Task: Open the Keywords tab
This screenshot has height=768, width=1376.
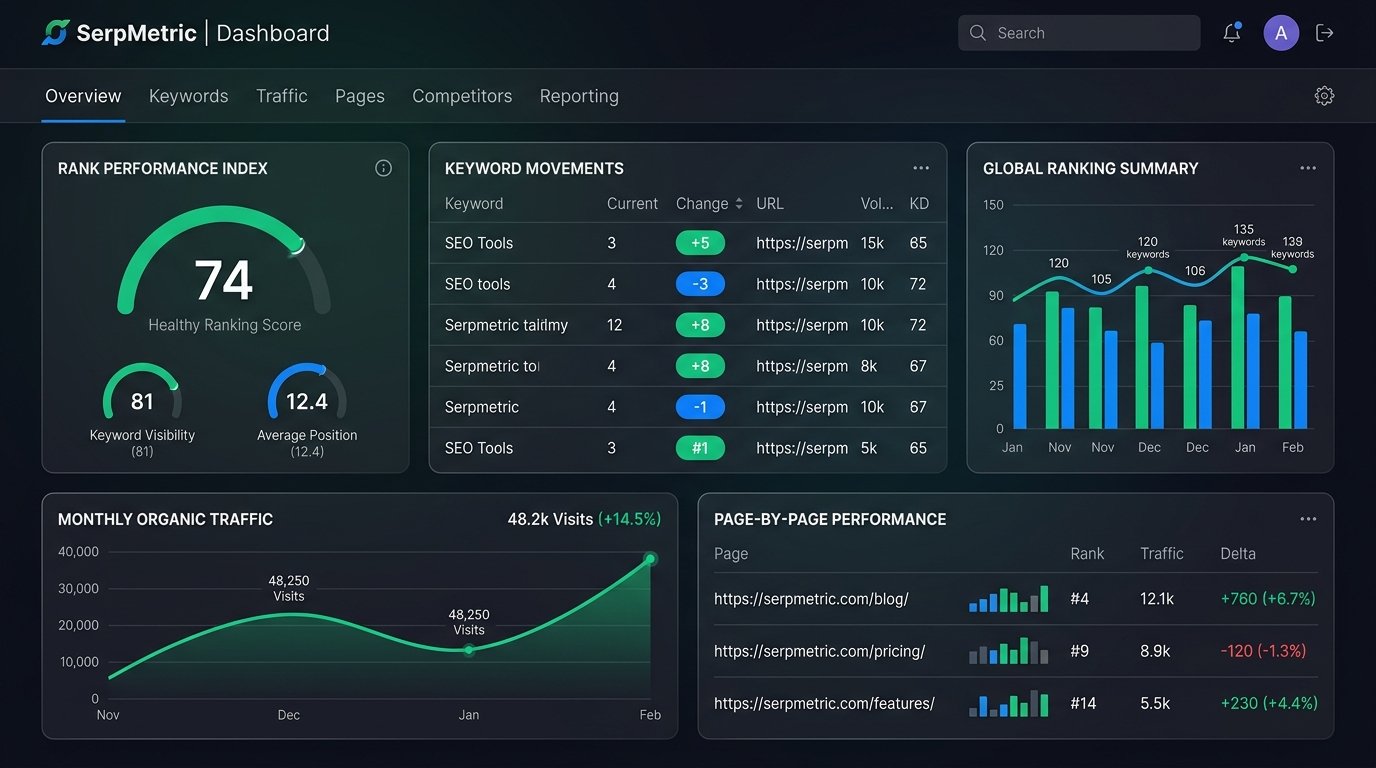Action: pyautogui.click(x=188, y=96)
